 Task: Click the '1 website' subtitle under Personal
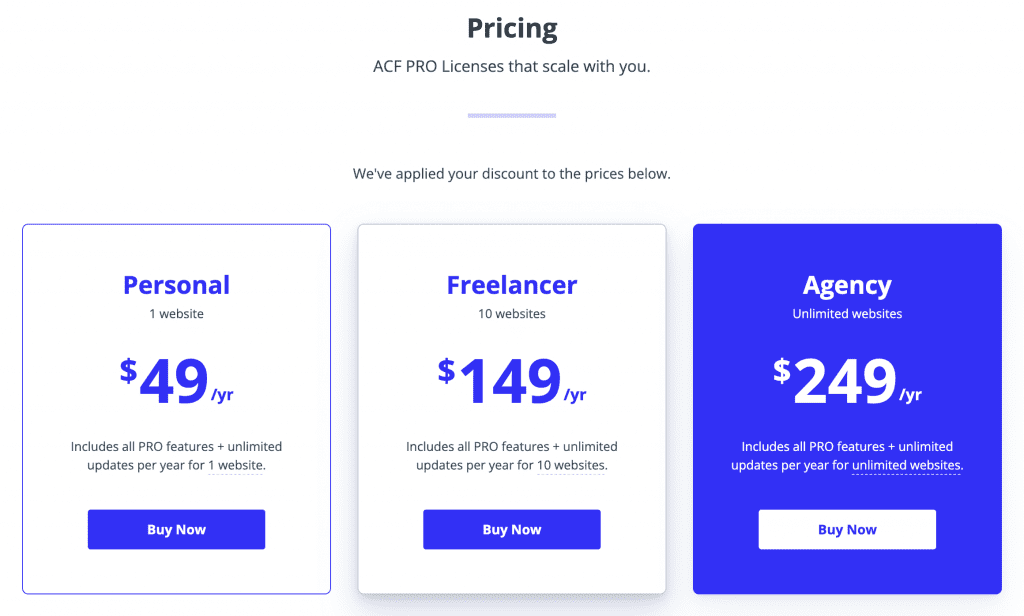tap(176, 314)
